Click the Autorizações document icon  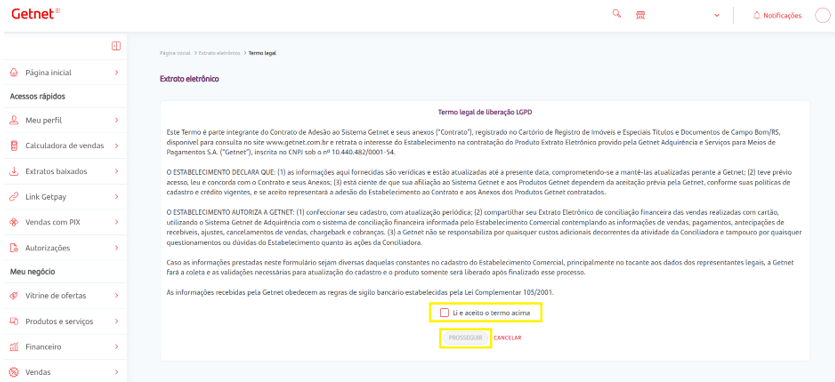click(x=14, y=248)
